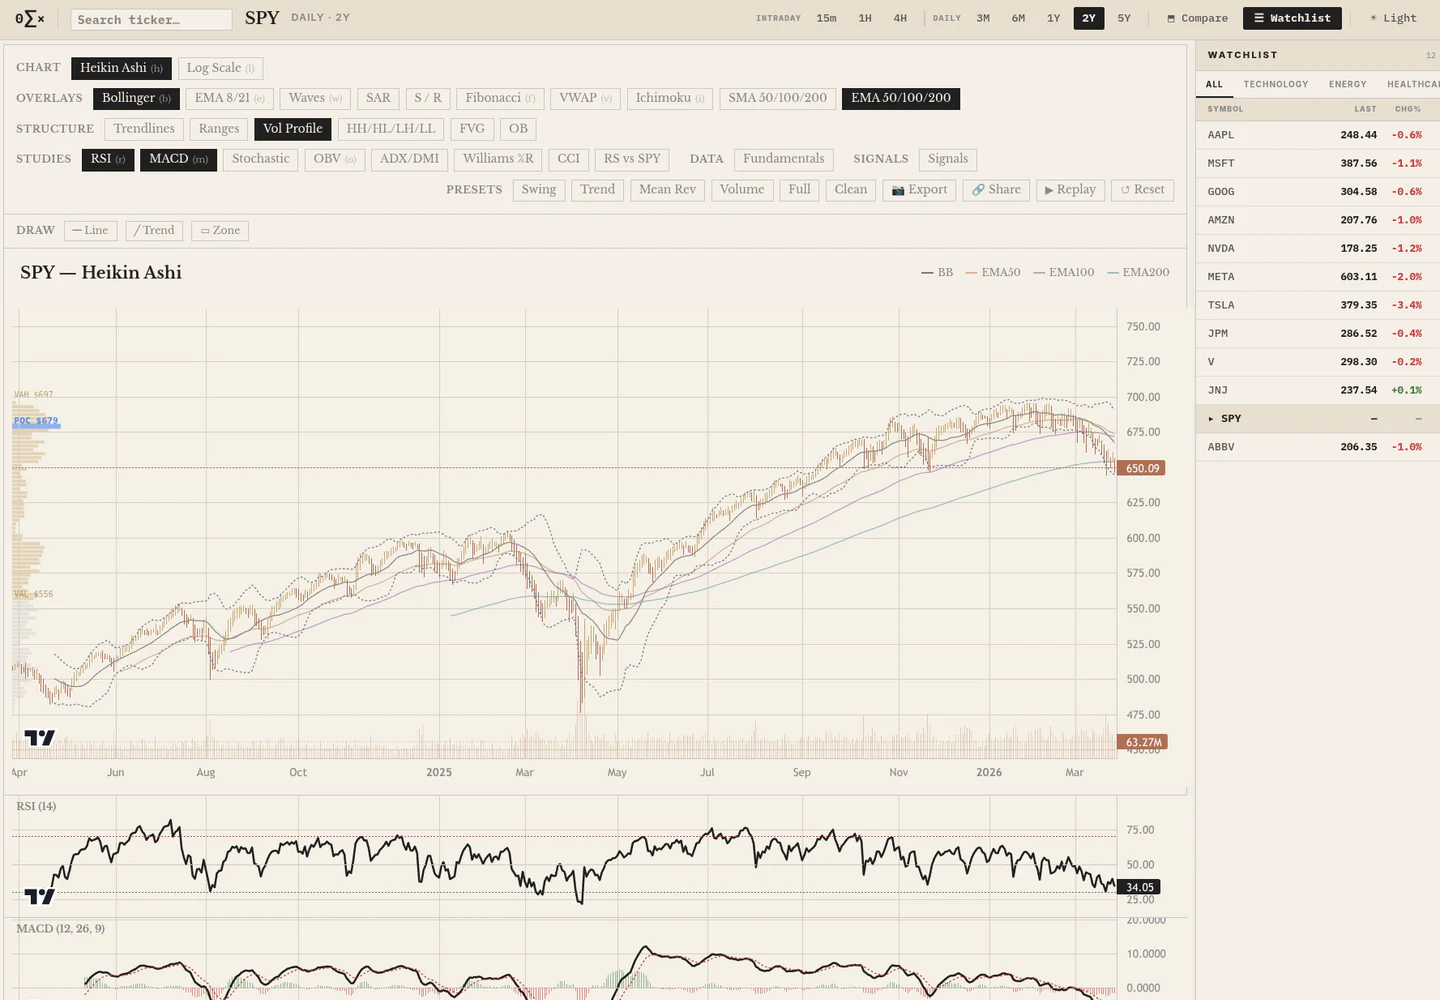The width and height of the screenshot is (1440, 1000).
Task: Select the Line draw tool
Action: click(90, 231)
